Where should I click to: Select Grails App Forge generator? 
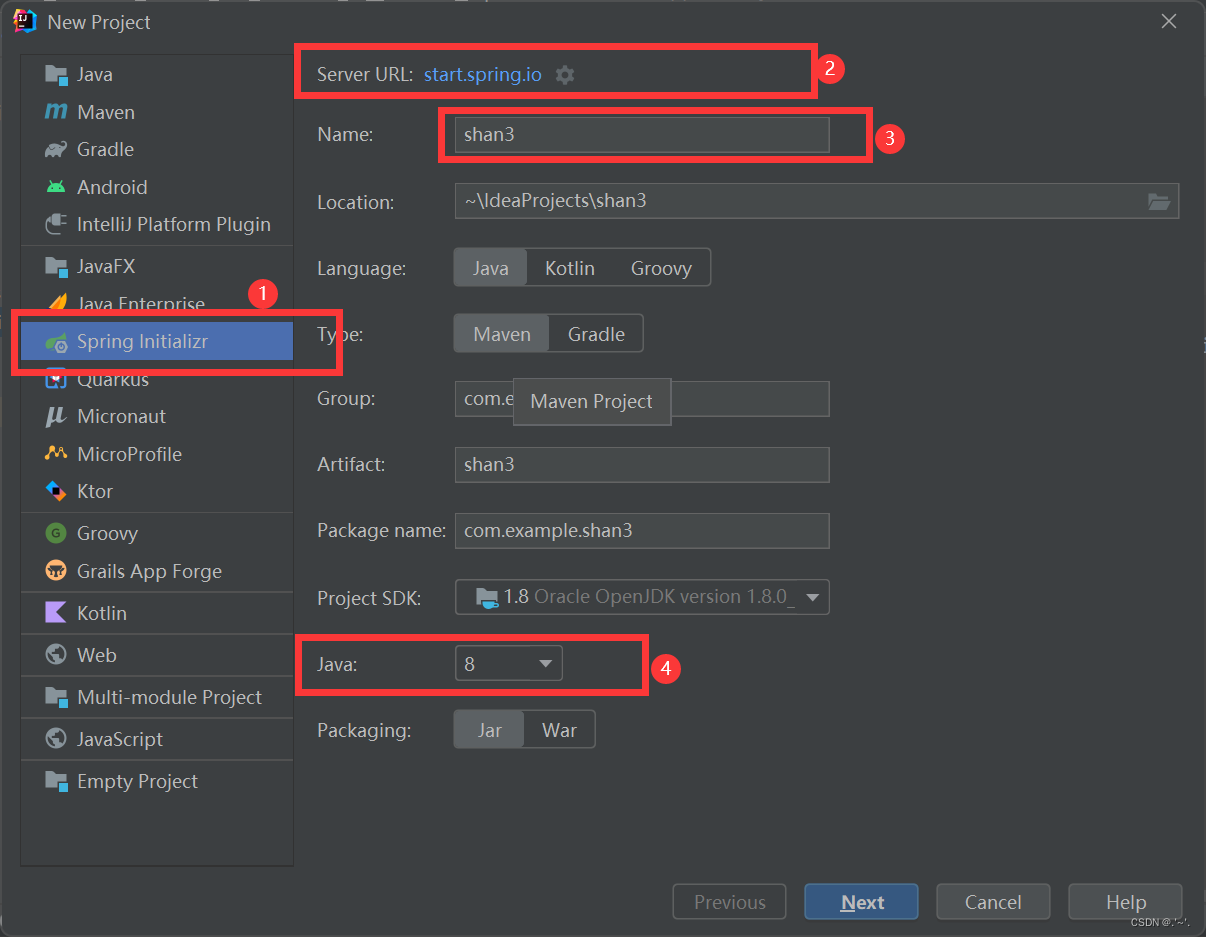point(157,571)
